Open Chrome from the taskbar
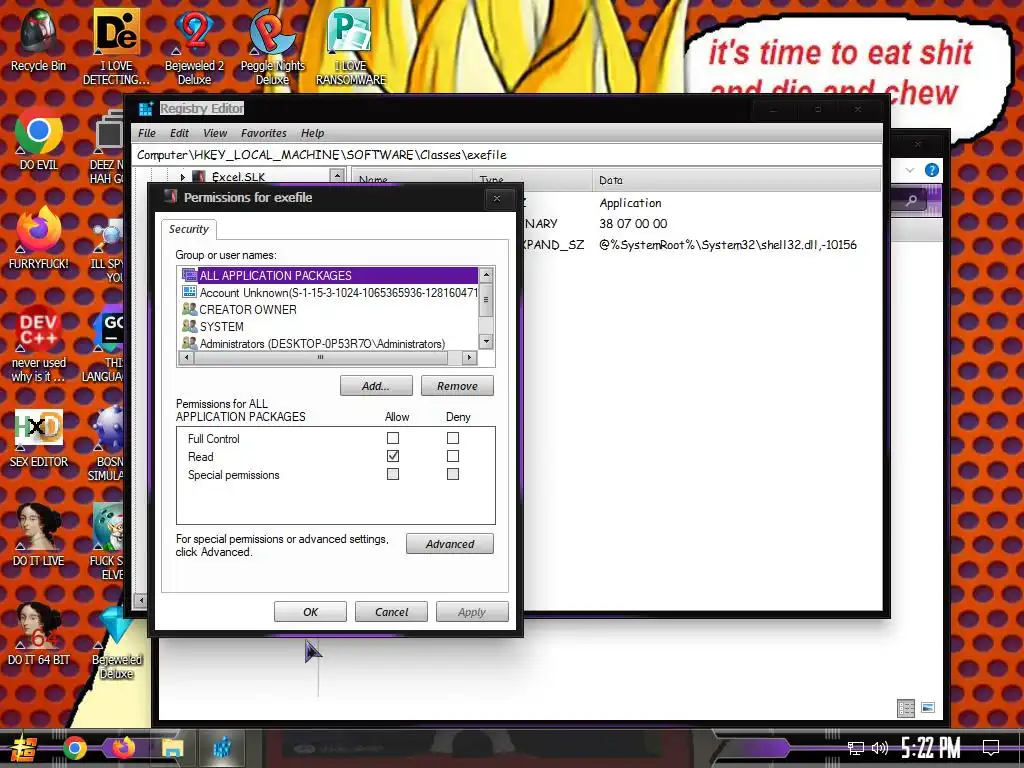The height and width of the screenshot is (768, 1024). click(x=74, y=748)
